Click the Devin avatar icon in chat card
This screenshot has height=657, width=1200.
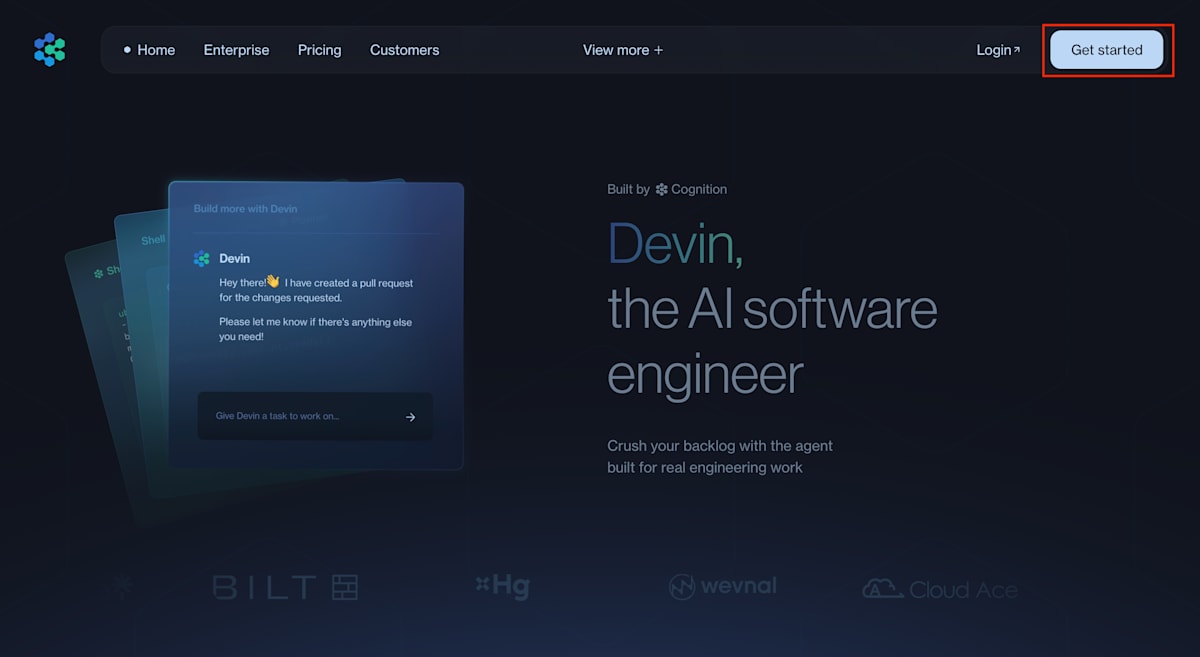point(202,259)
